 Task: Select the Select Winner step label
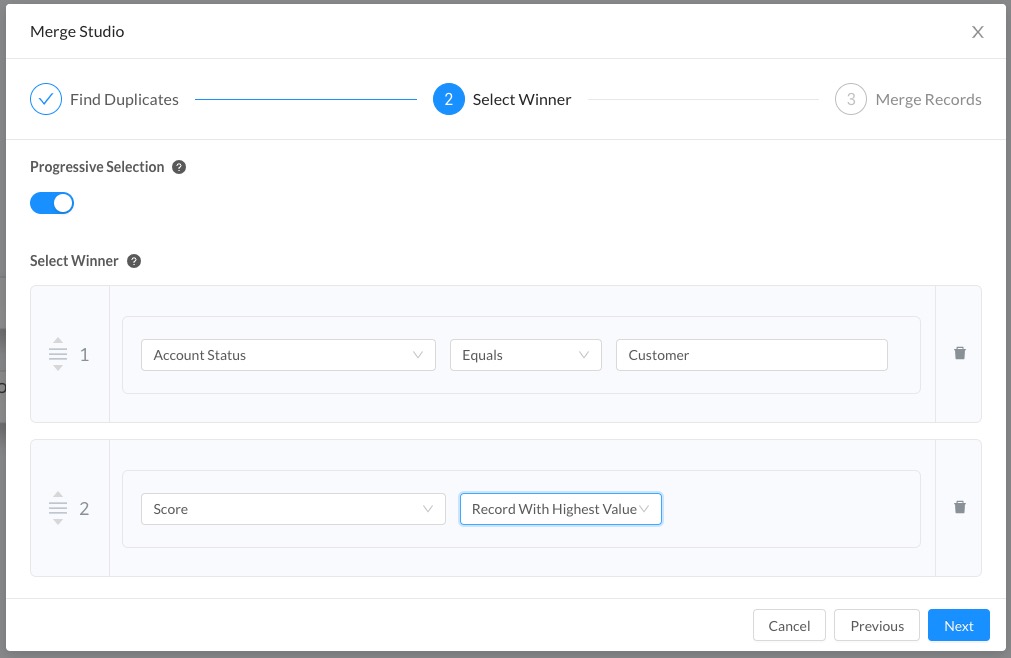click(522, 100)
